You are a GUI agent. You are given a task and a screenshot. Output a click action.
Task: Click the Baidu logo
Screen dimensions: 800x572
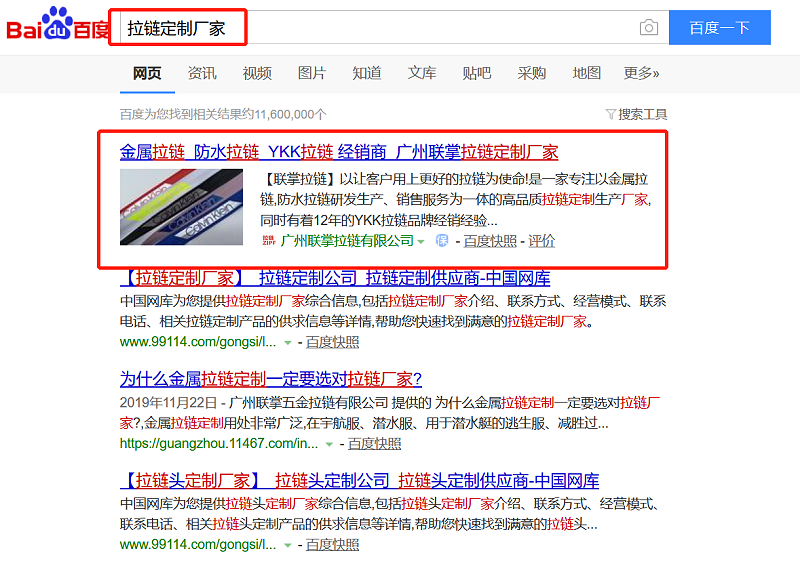pyautogui.click(x=57, y=27)
